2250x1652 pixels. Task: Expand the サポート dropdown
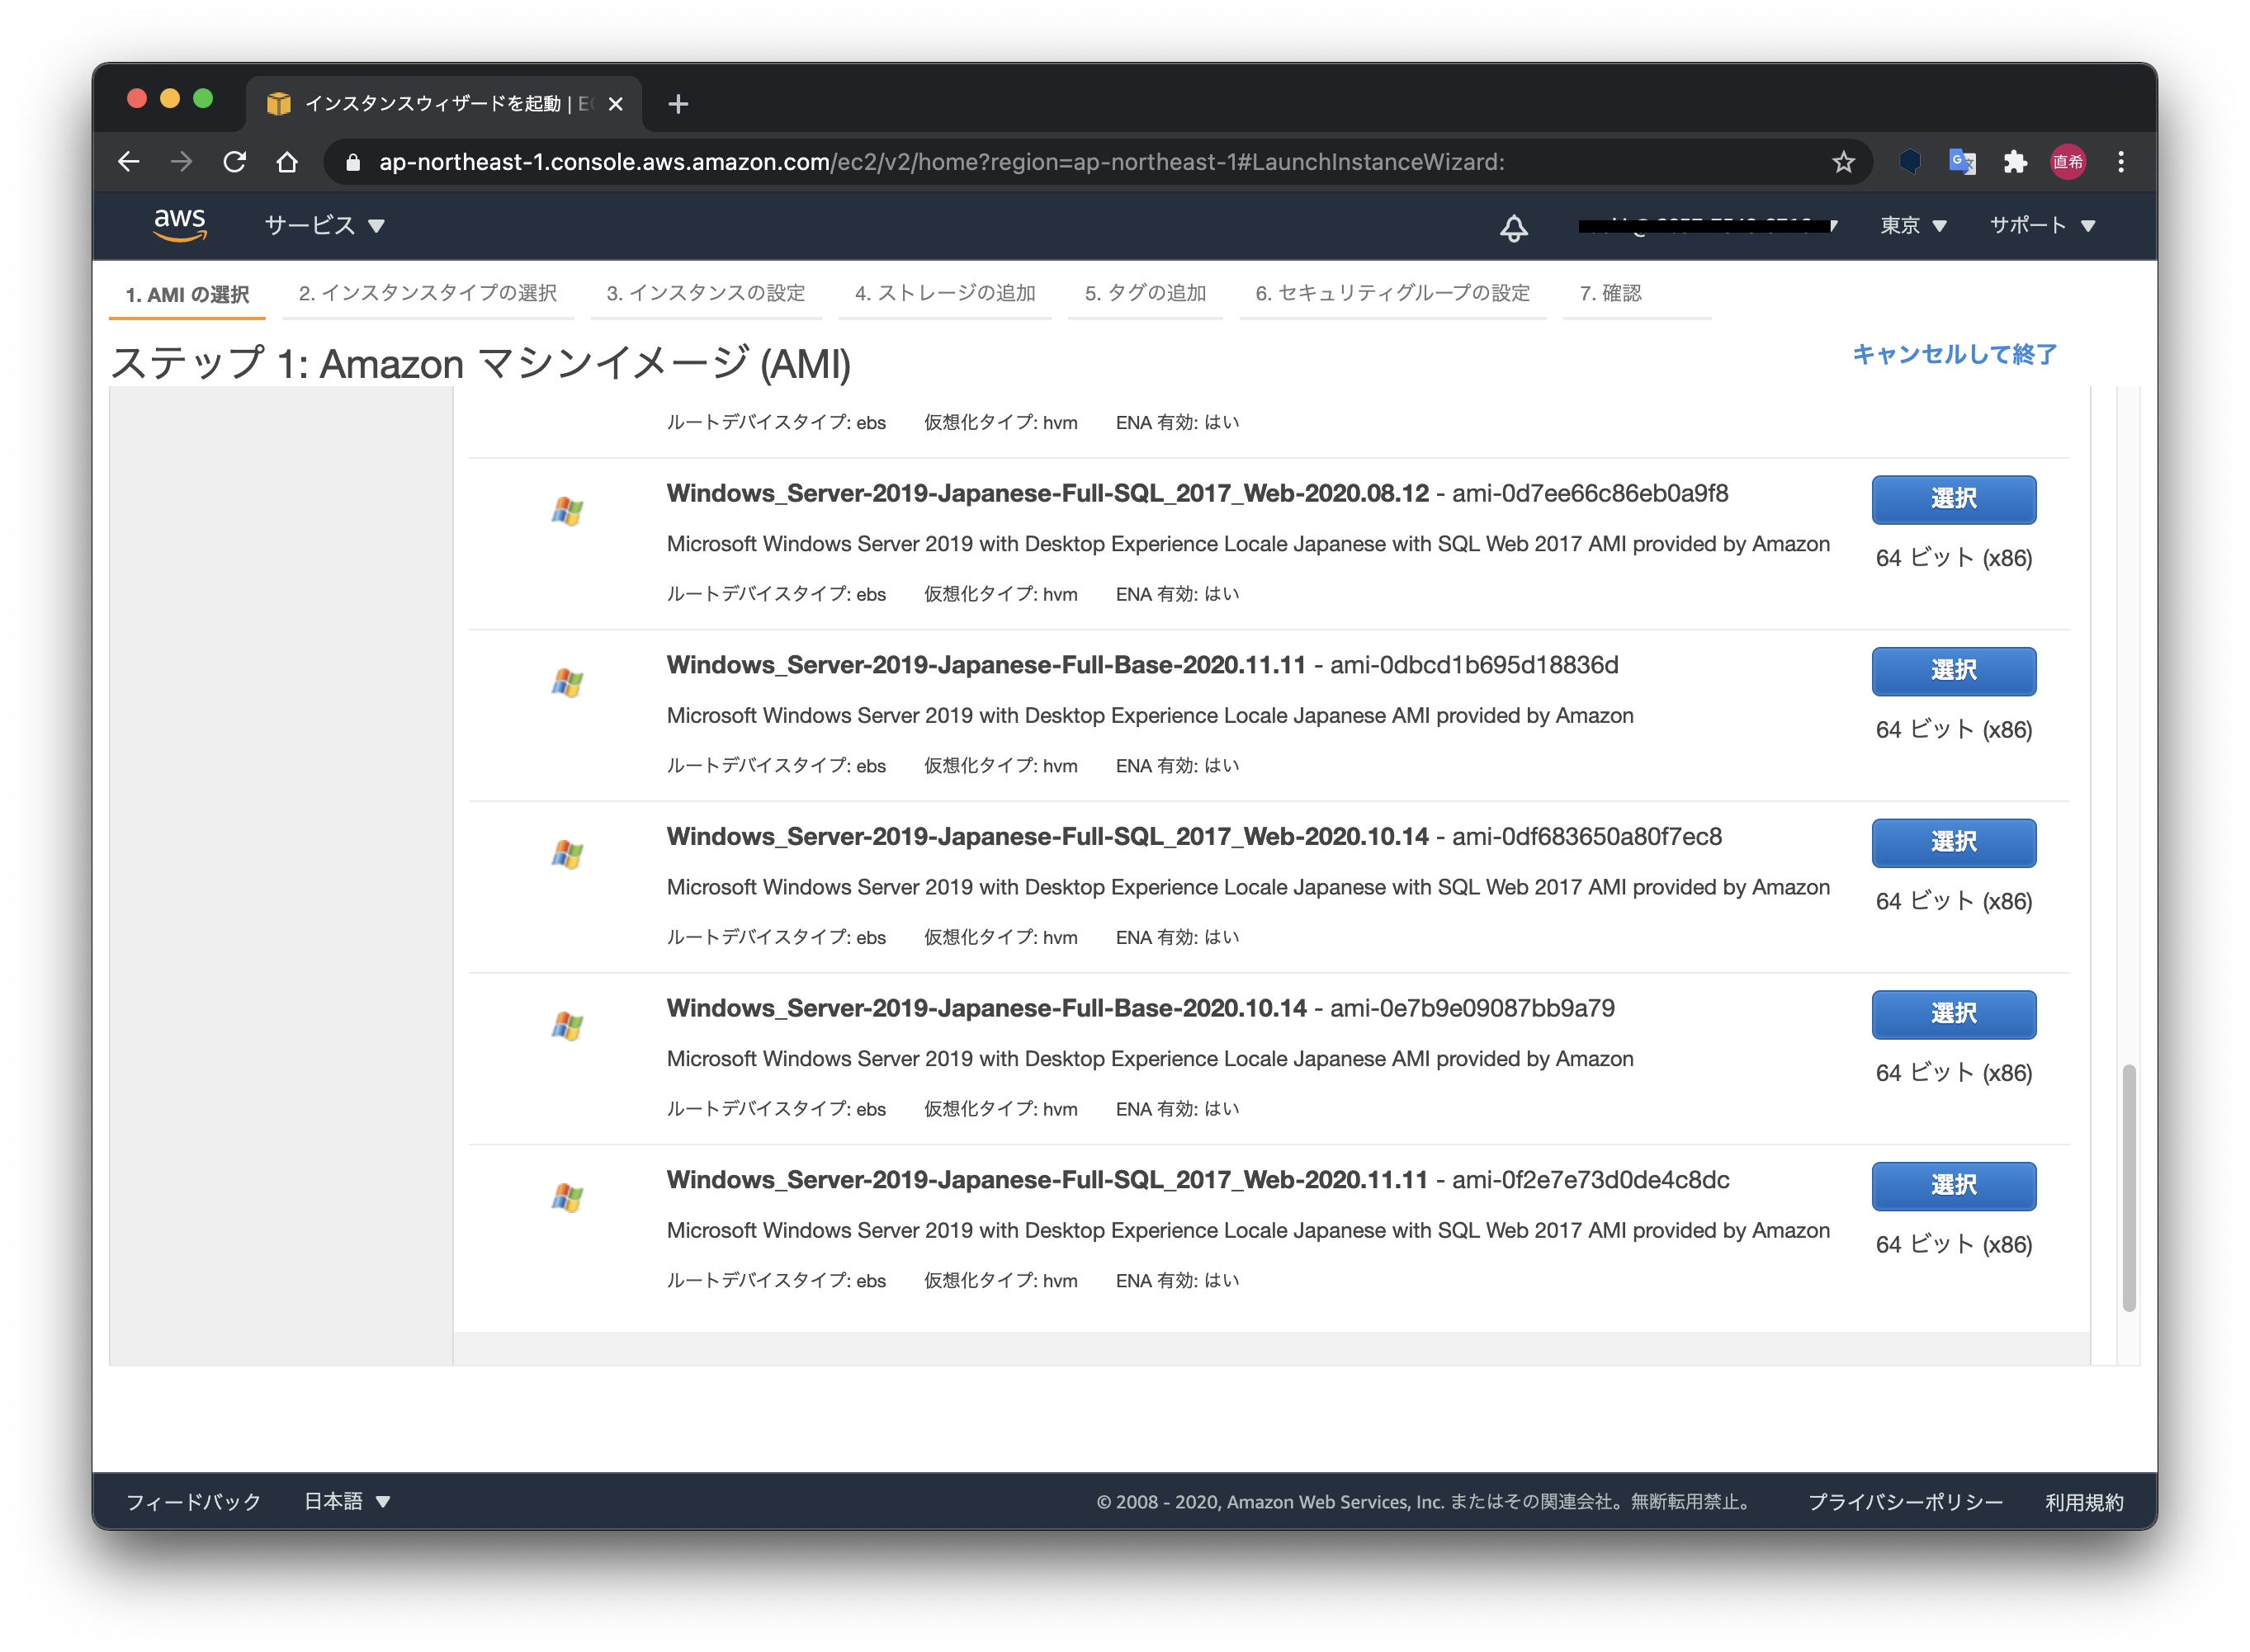[2041, 226]
